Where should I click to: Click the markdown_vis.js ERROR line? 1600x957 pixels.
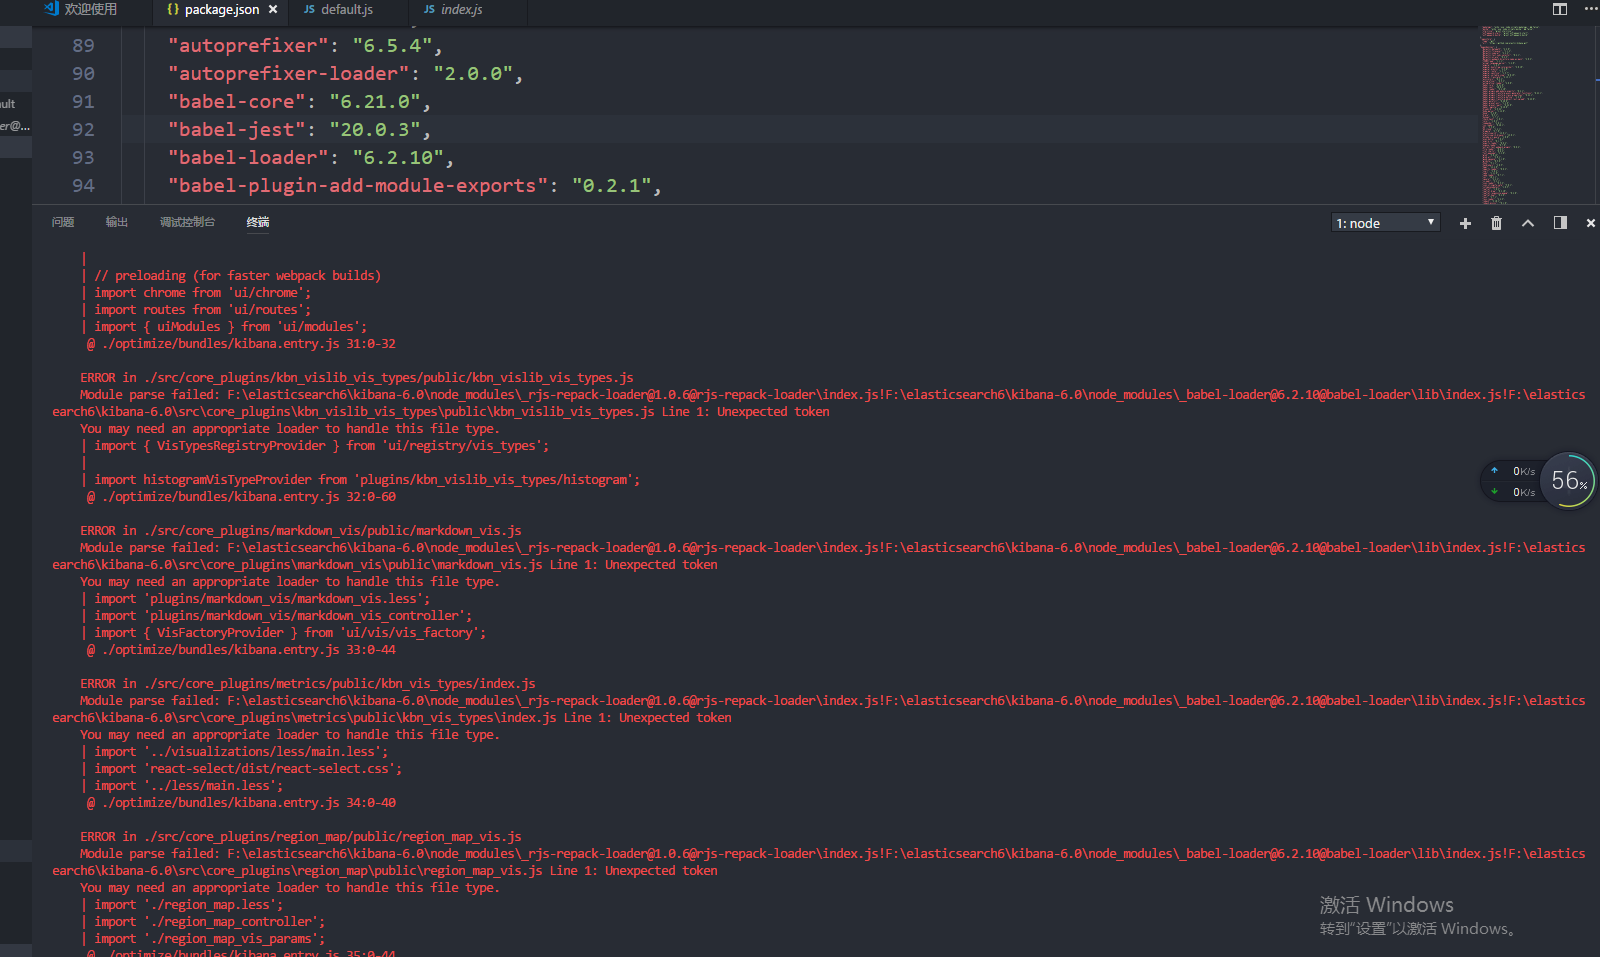(x=301, y=531)
